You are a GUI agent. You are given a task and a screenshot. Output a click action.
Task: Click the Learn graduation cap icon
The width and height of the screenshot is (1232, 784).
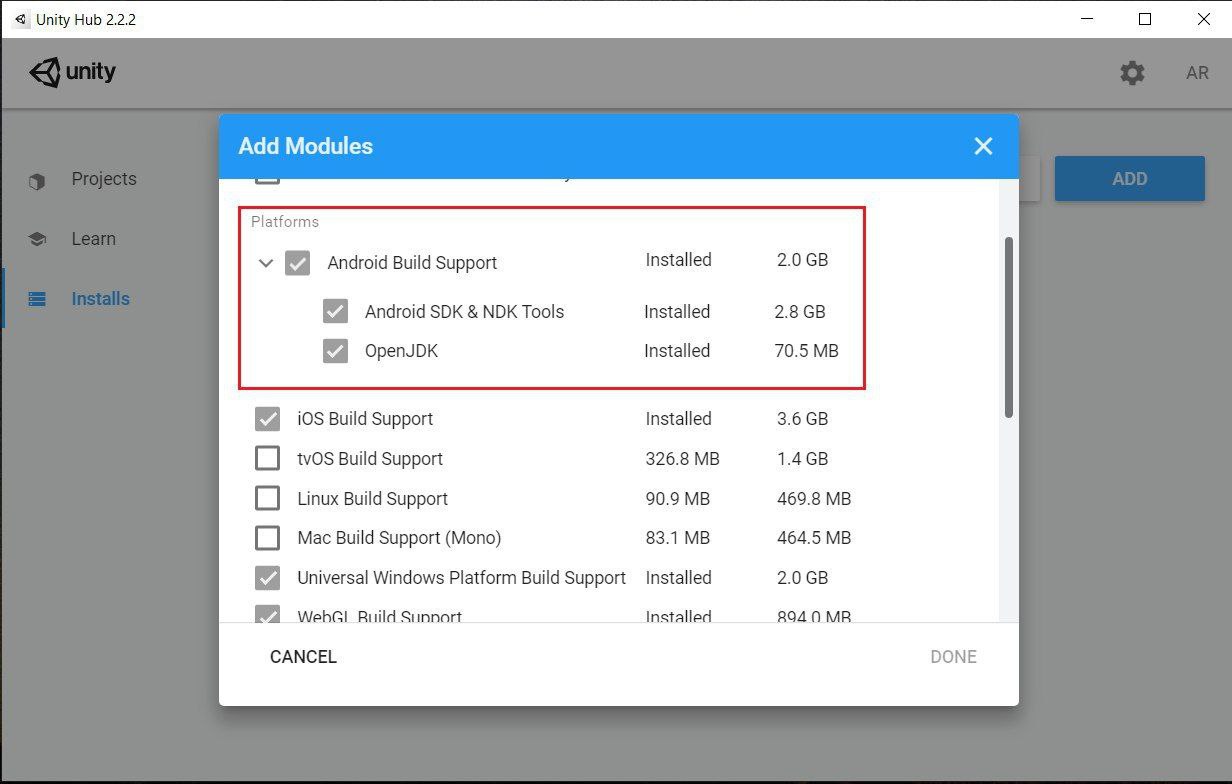(x=37, y=240)
